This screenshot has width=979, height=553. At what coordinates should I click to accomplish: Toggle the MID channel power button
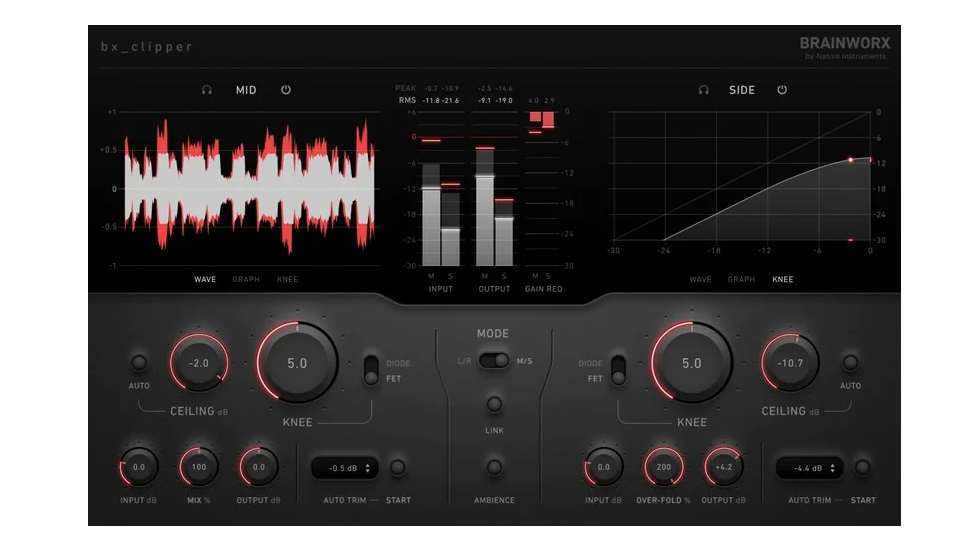286,90
